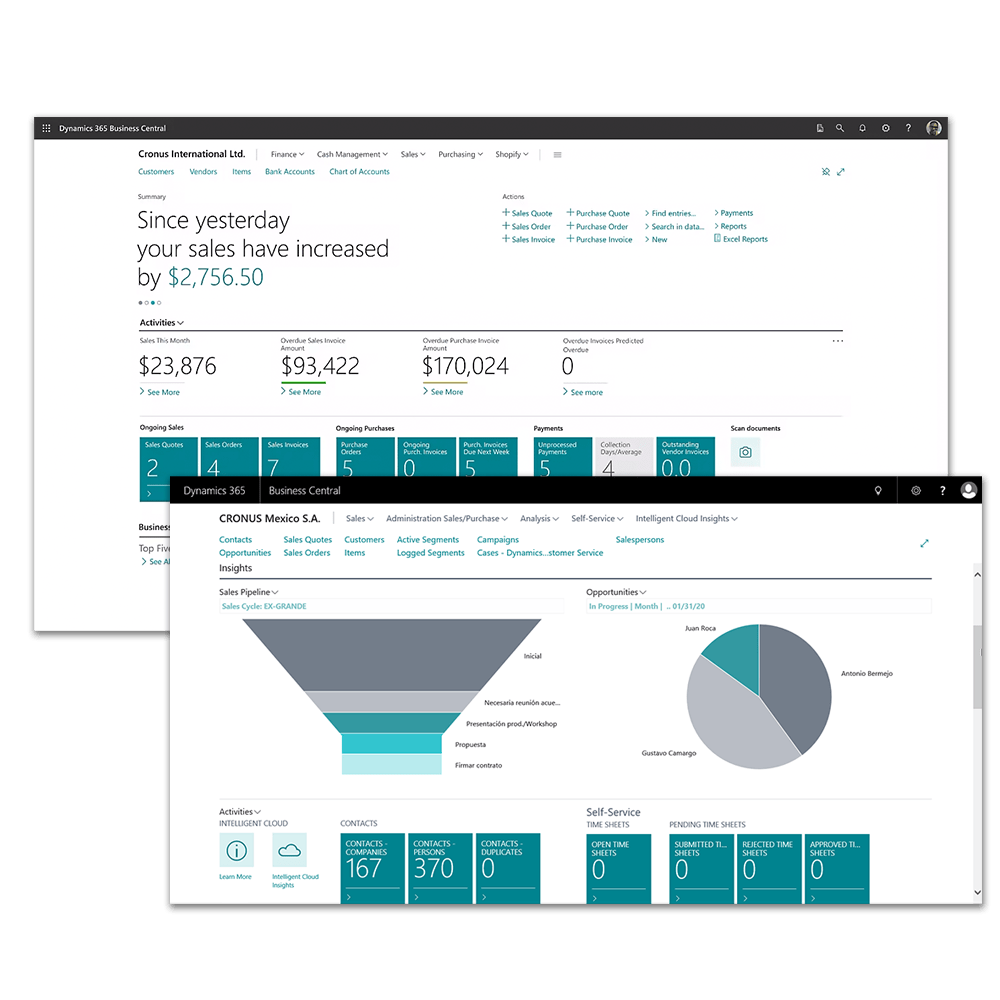Open the Bank Accounts link
1000x1000 pixels.
290,172
